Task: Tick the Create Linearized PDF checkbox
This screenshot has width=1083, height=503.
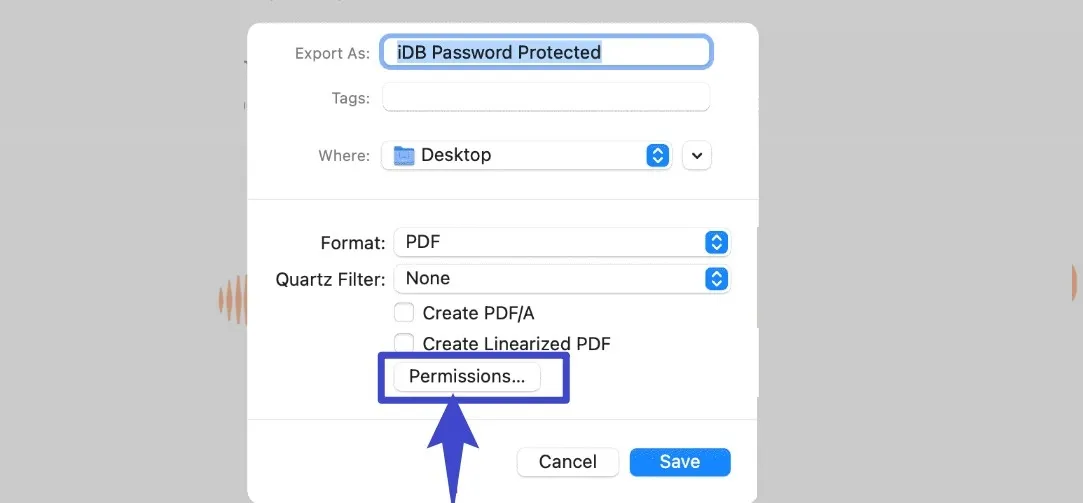Action: coord(404,344)
